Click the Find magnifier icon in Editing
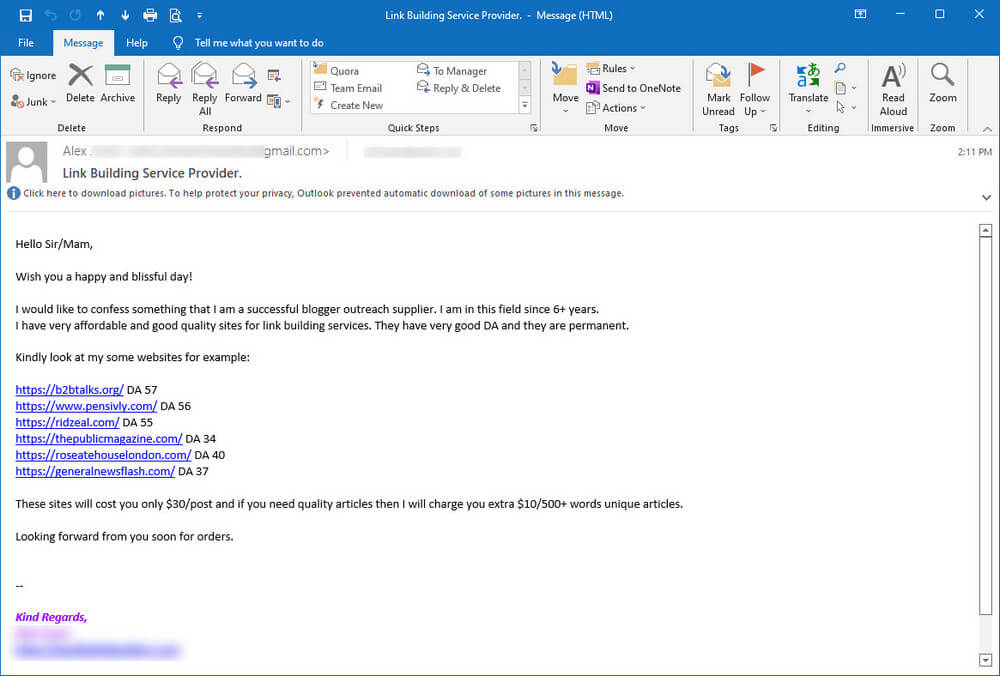Image resolution: width=1000 pixels, height=676 pixels. tap(841, 68)
